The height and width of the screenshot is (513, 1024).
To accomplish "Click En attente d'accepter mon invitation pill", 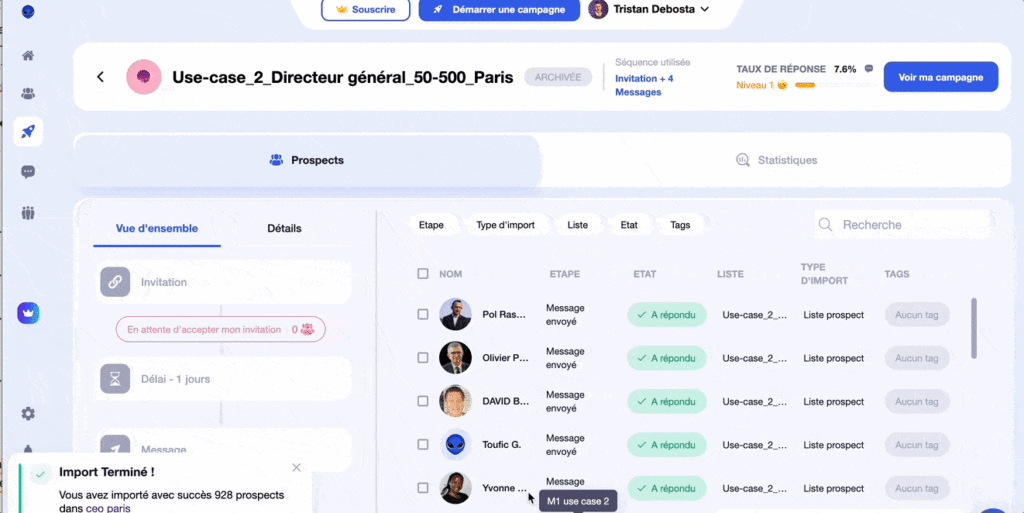I will [221, 330].
